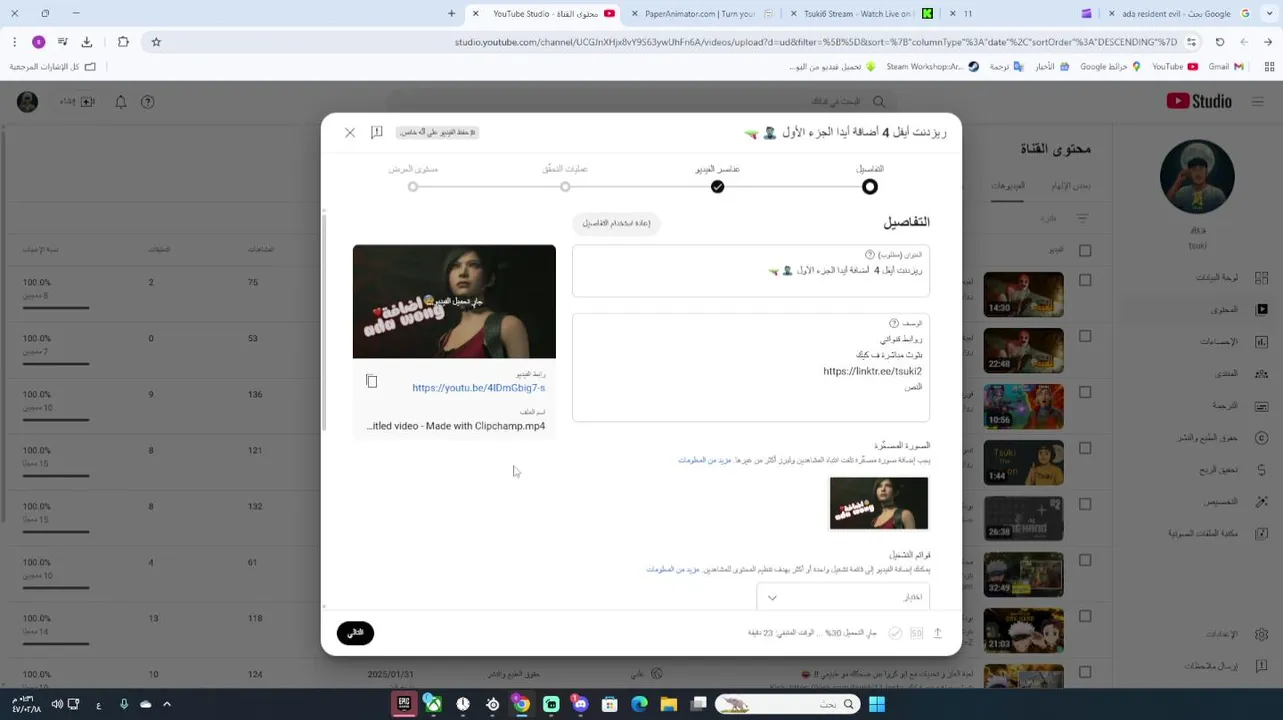The image size is (1283, 720).
Task: Click the description help question mark icon
Action: click(x=894, y=323)
